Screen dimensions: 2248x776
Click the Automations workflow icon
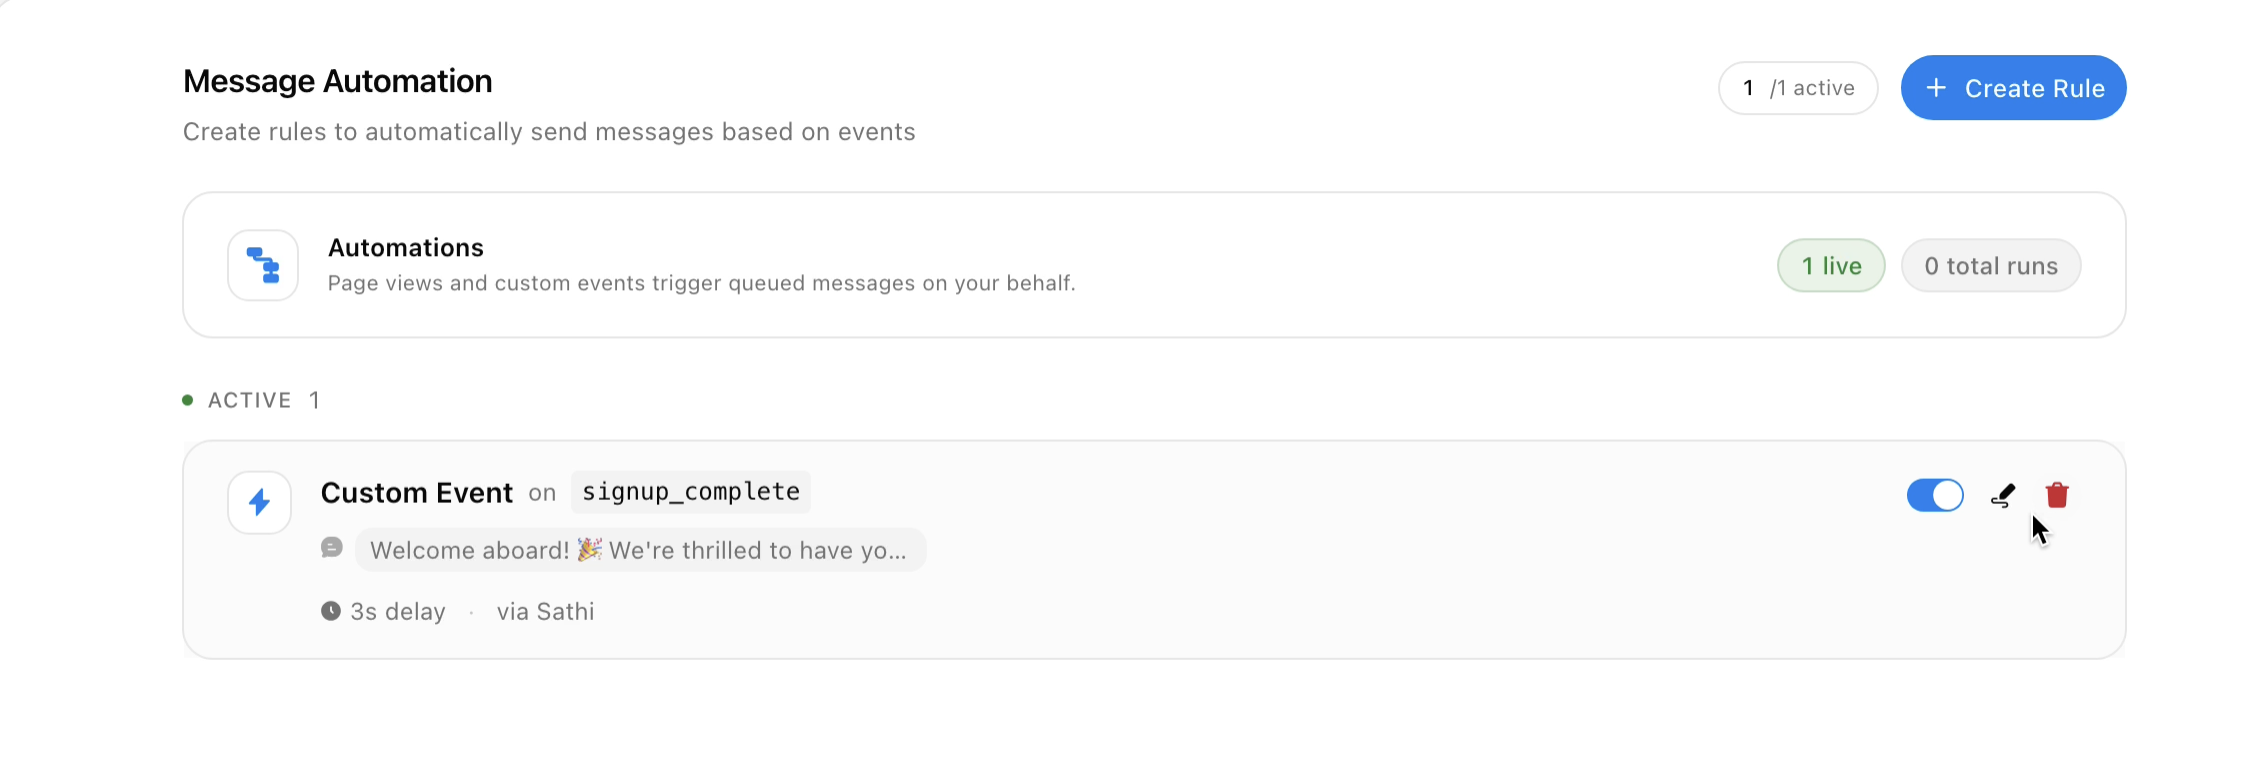click(263, 265)
